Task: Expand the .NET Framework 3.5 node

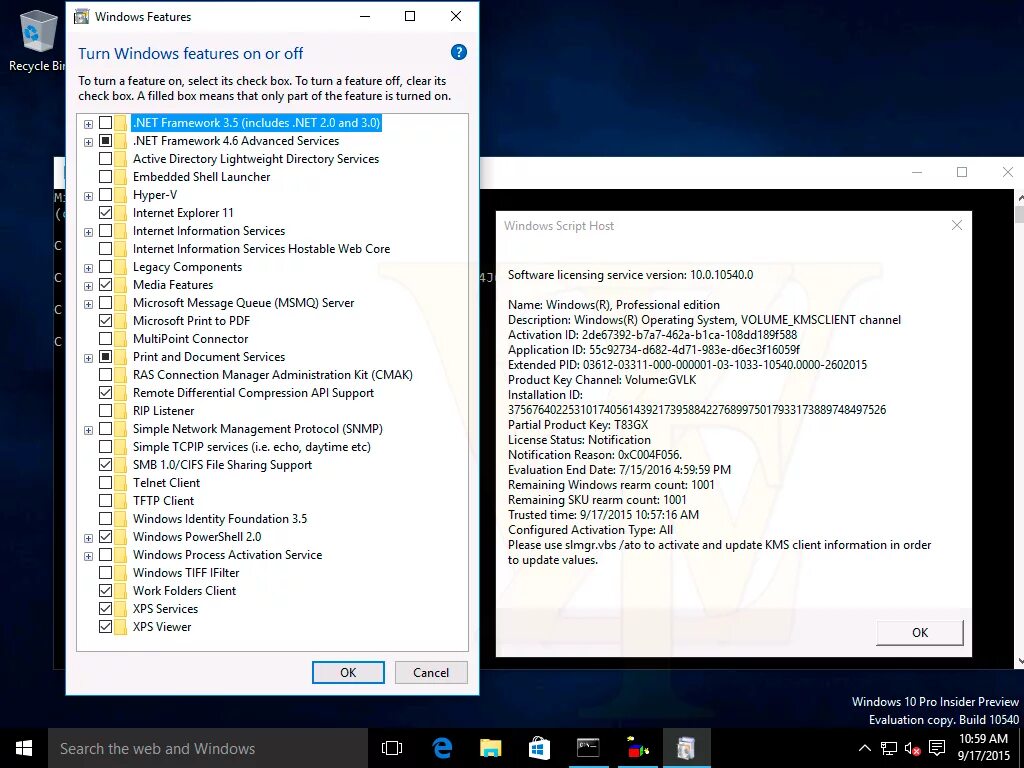Action: 88,123
